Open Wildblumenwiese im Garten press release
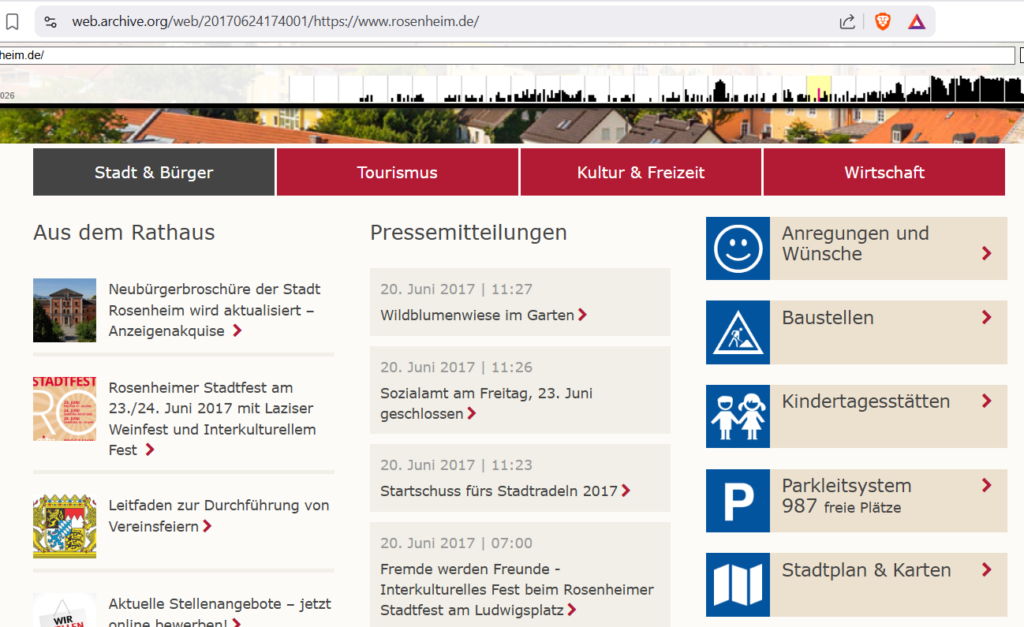The width and height of the screenshot is (1024, 627). (x=477, y=315)
